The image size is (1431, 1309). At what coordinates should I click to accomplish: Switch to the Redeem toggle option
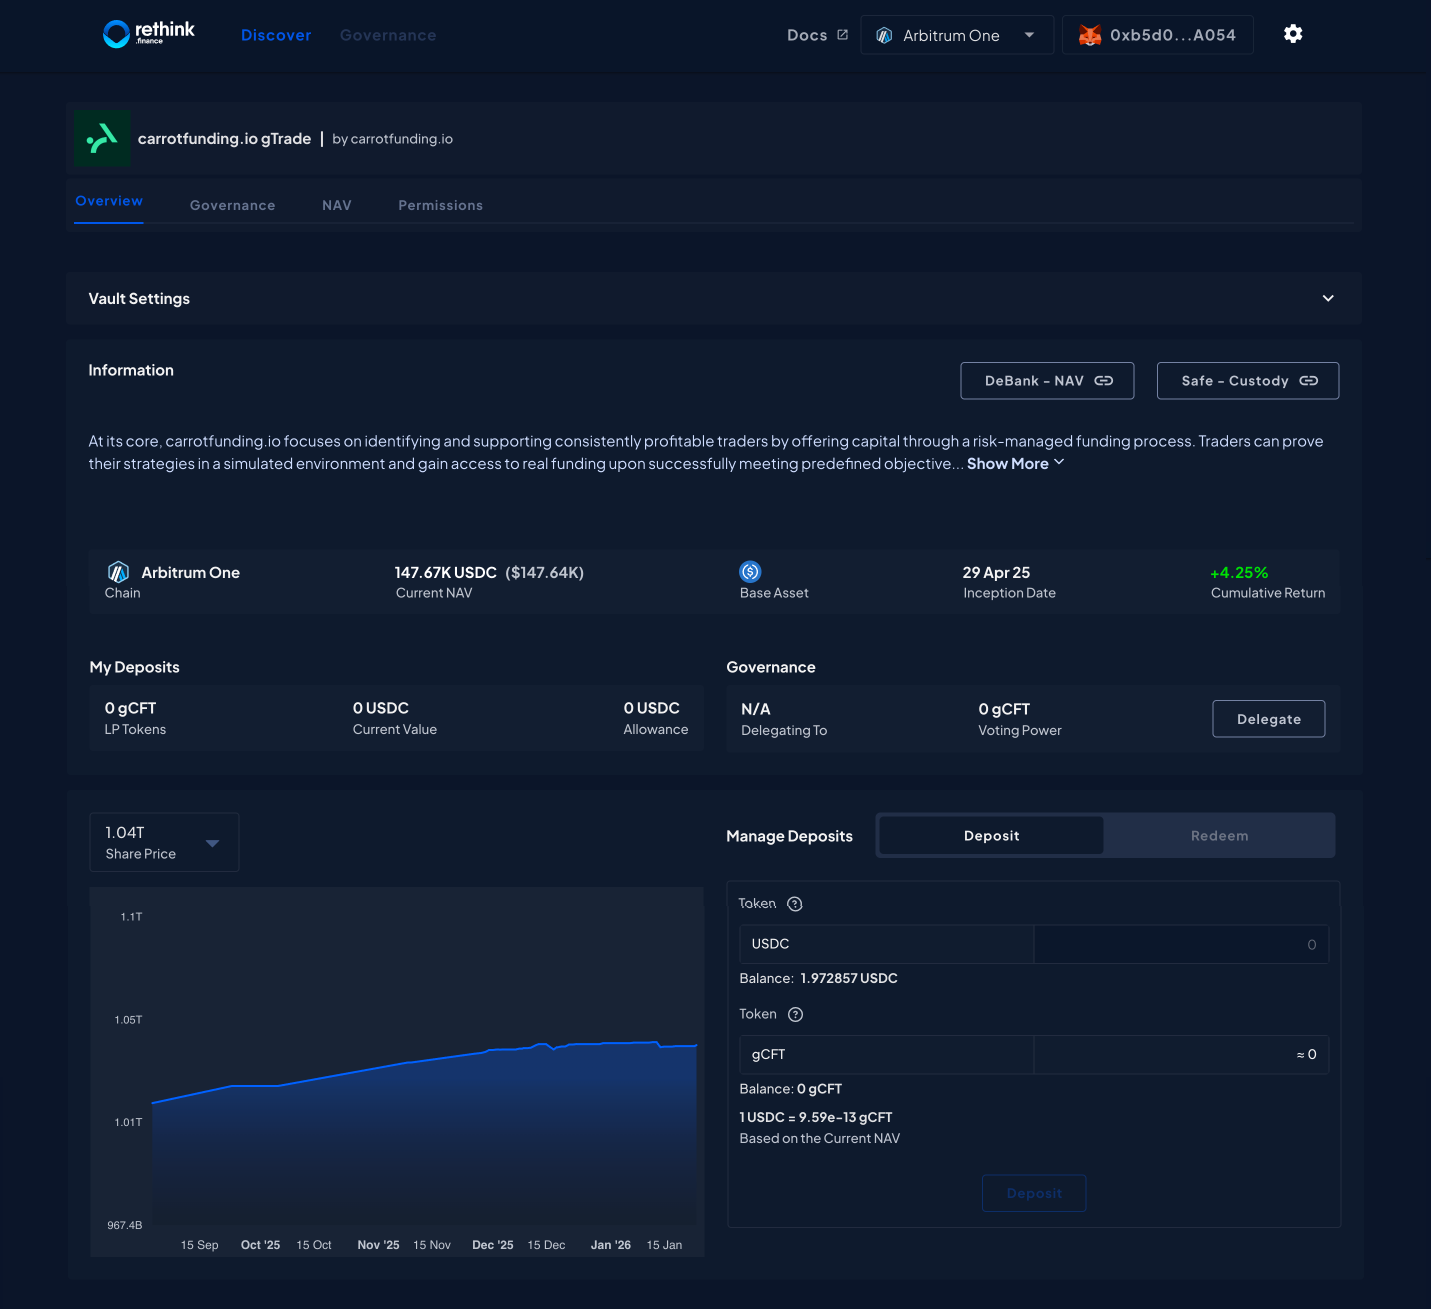1219,835
